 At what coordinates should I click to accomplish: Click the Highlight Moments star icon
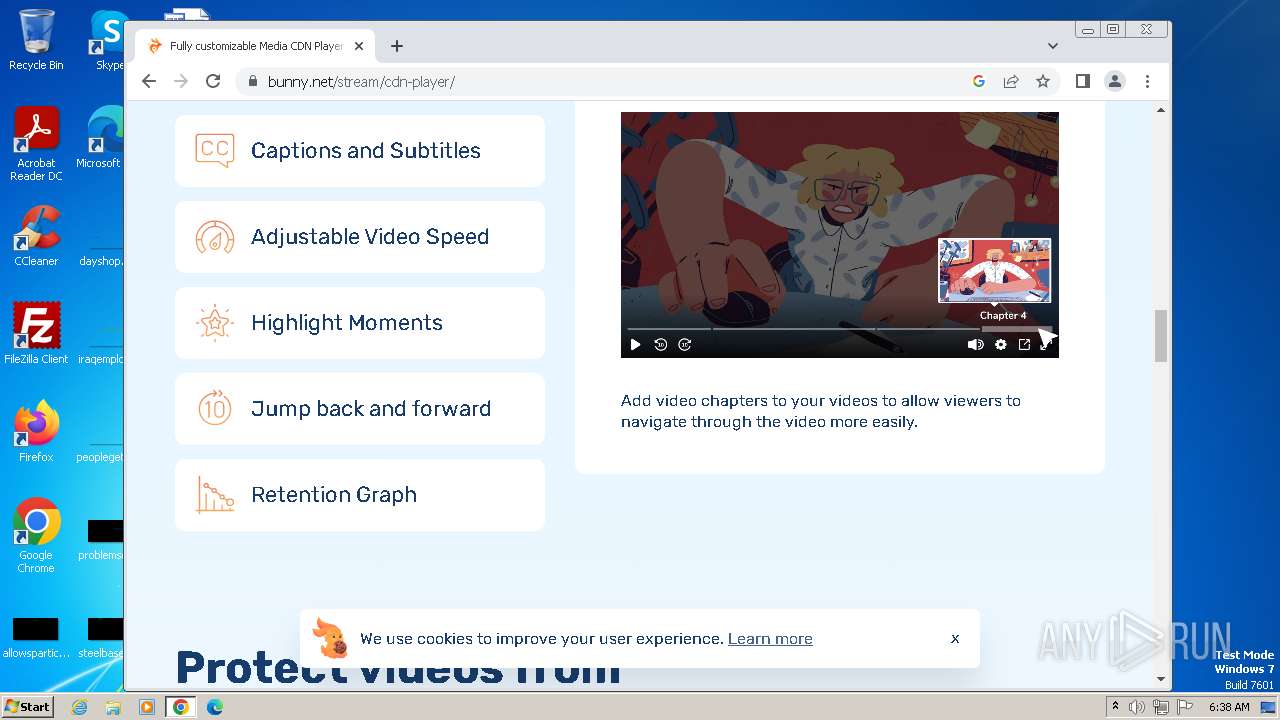215,322
